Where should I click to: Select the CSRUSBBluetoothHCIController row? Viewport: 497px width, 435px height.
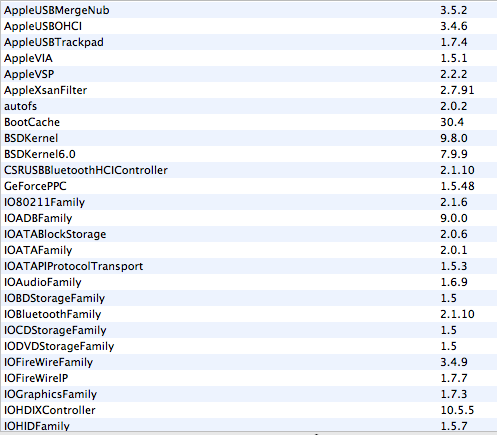tap(248, 170)
